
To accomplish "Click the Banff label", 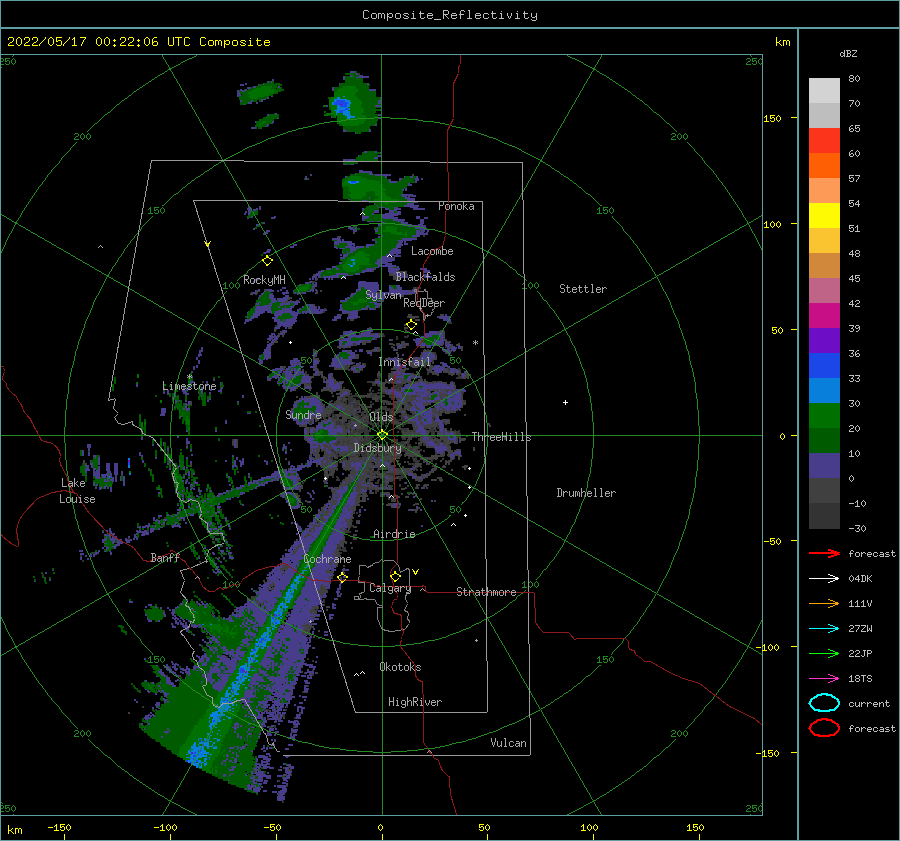I will pyautogui.click(x=165, y=557).
